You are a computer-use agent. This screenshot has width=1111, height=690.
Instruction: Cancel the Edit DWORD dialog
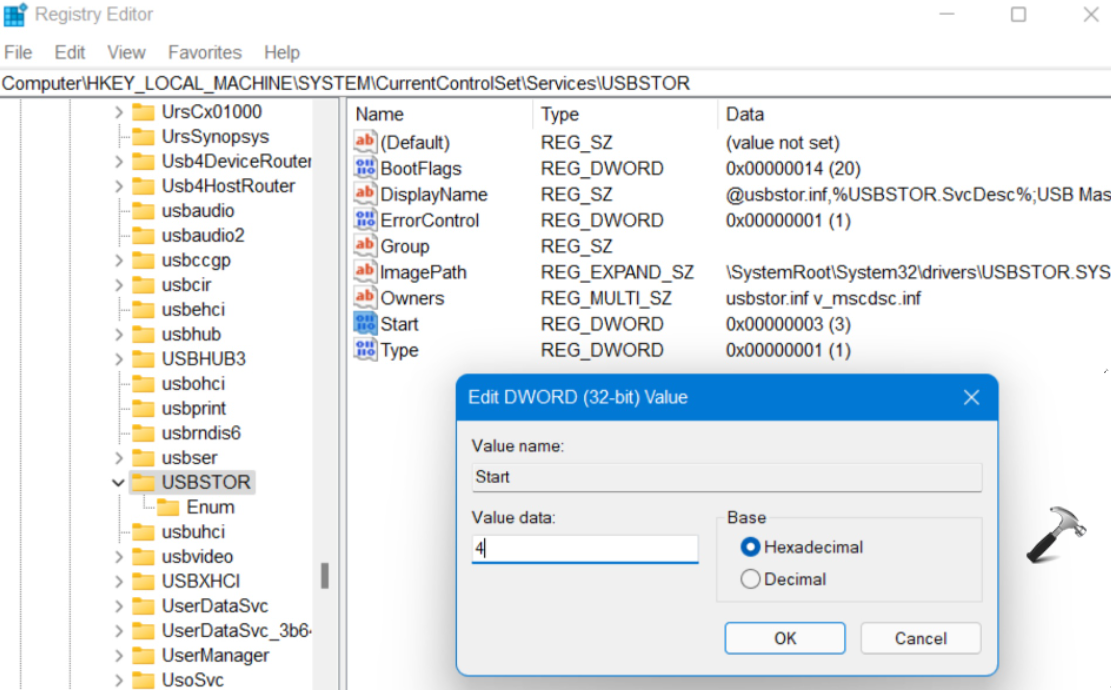(x=920, y=638)
